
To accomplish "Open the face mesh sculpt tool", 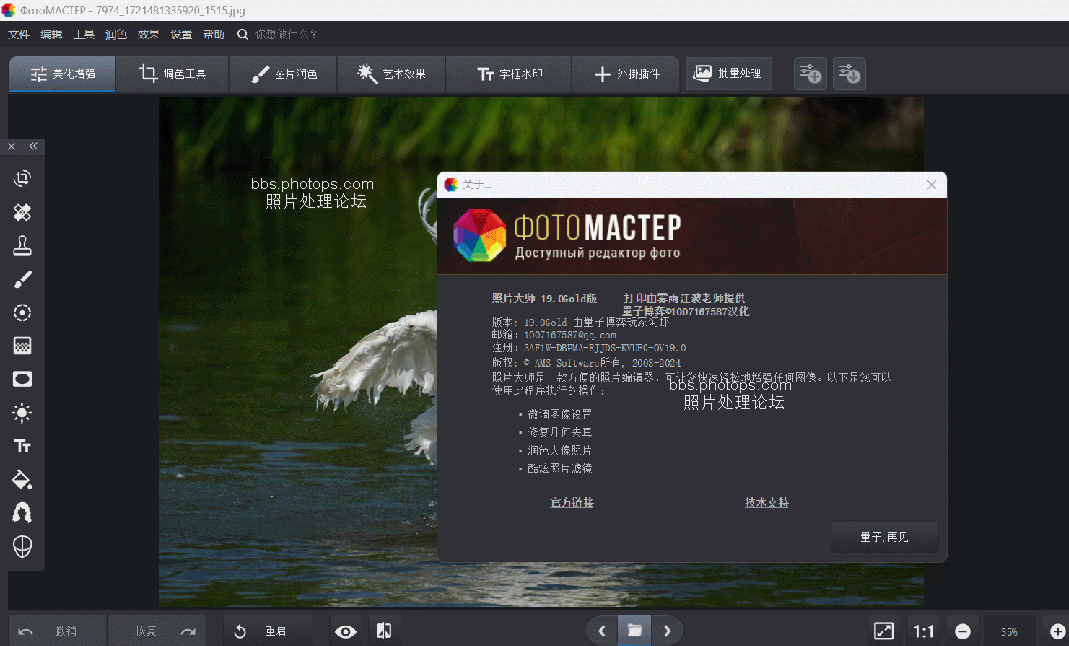I will pos(22,546).
